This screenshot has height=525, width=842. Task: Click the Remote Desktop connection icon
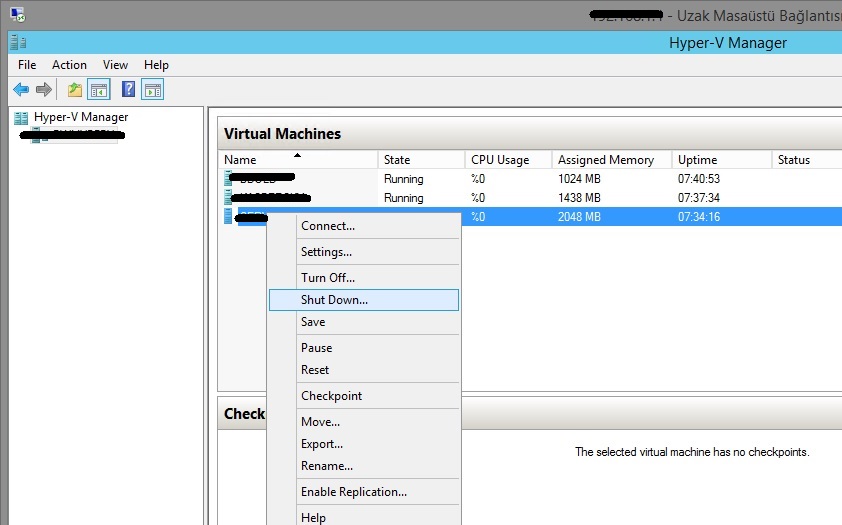(x=18, y=14)
